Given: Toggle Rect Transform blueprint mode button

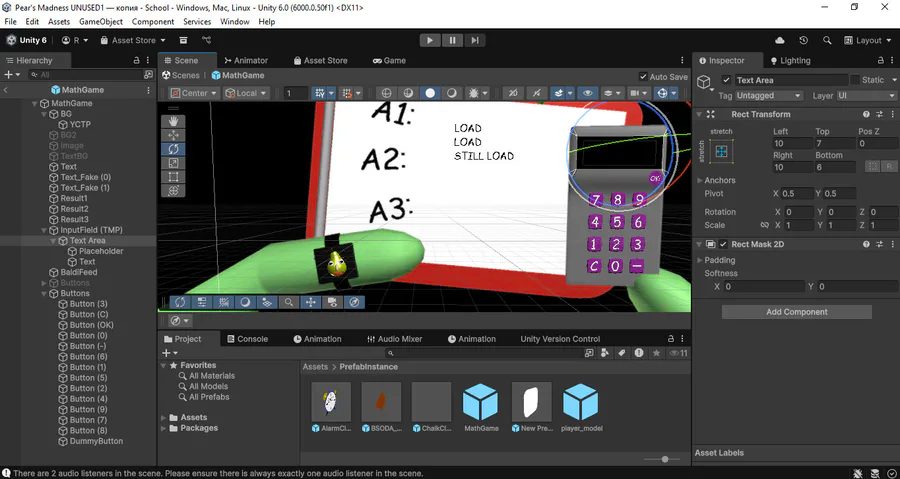Looking at the screenshot, I should click(x=872, y=166).
